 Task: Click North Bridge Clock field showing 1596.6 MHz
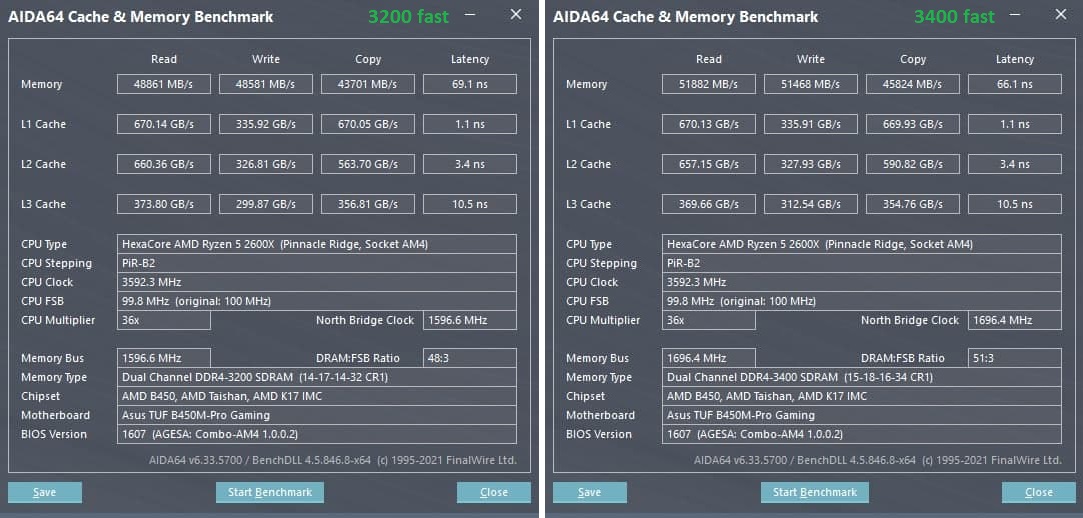470,320
